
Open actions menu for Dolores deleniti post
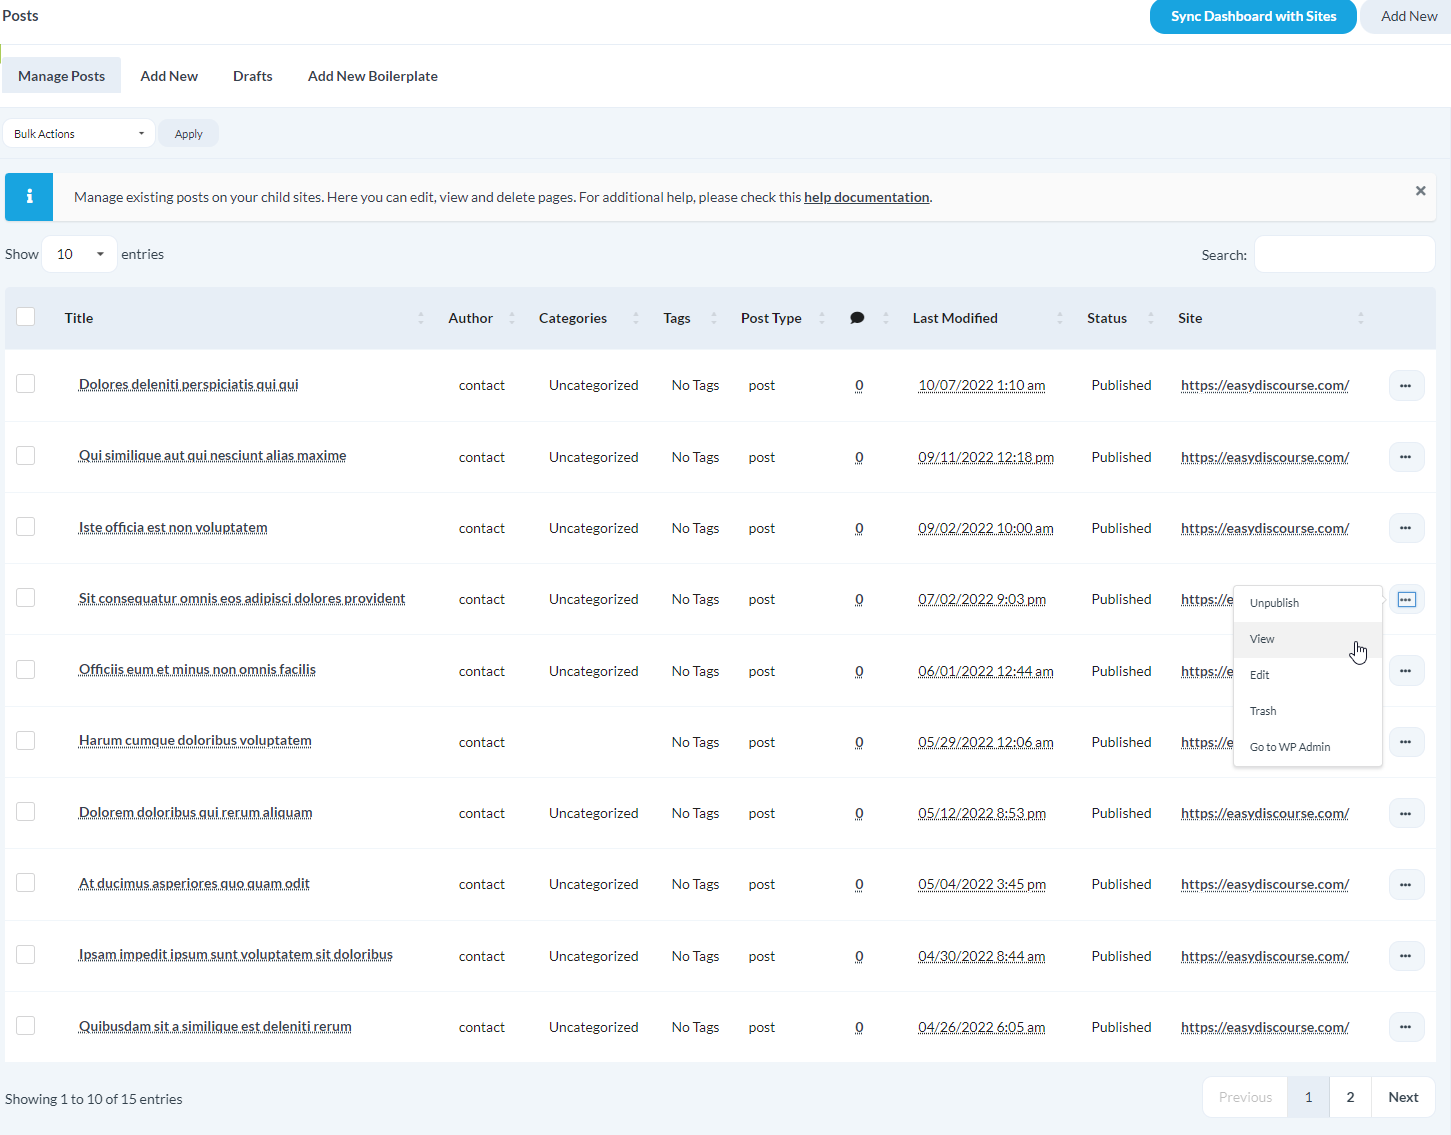[x=1405, y=385]
